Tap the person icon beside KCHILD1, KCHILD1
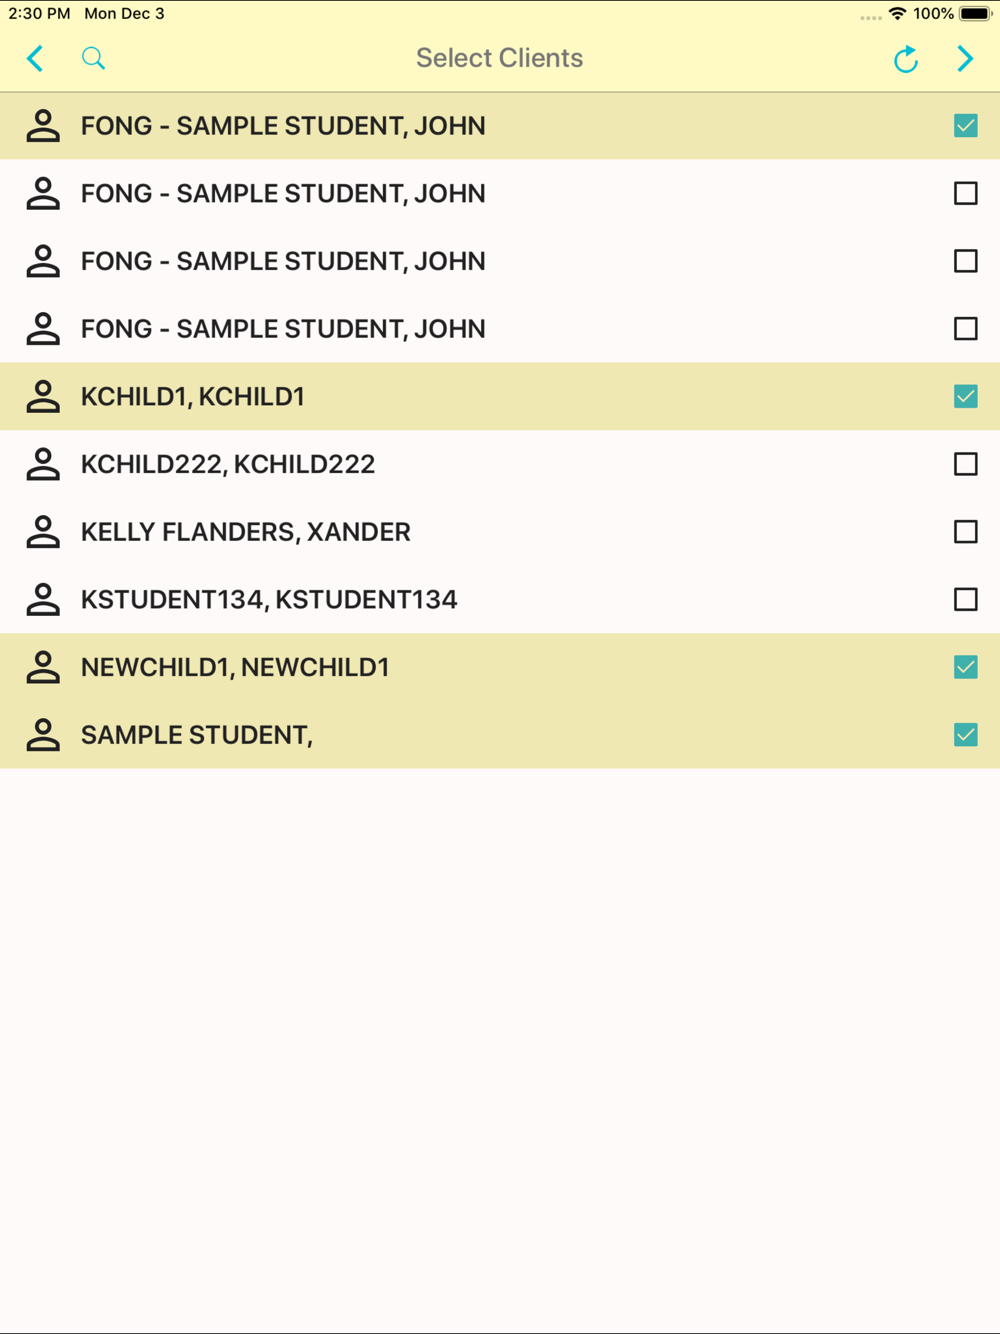The height and width of the screenshot is (1334, 1000). [x=43, y=397]
